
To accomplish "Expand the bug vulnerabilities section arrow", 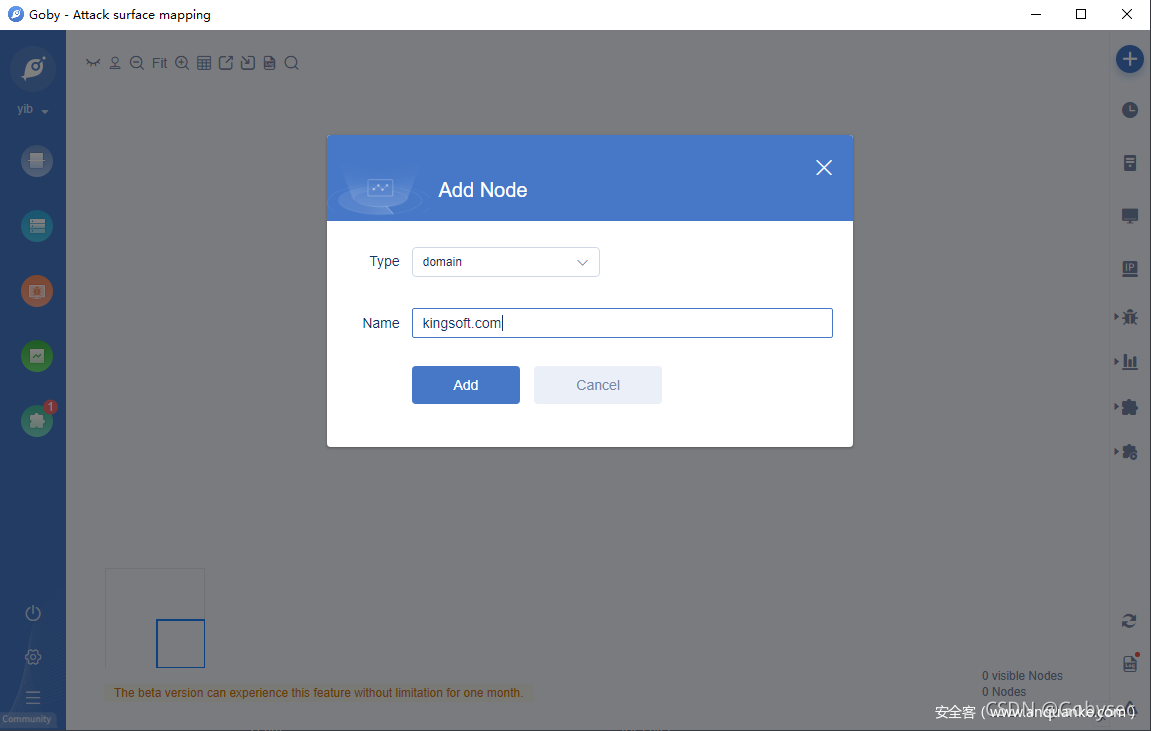I will (x=1116, y=317).
